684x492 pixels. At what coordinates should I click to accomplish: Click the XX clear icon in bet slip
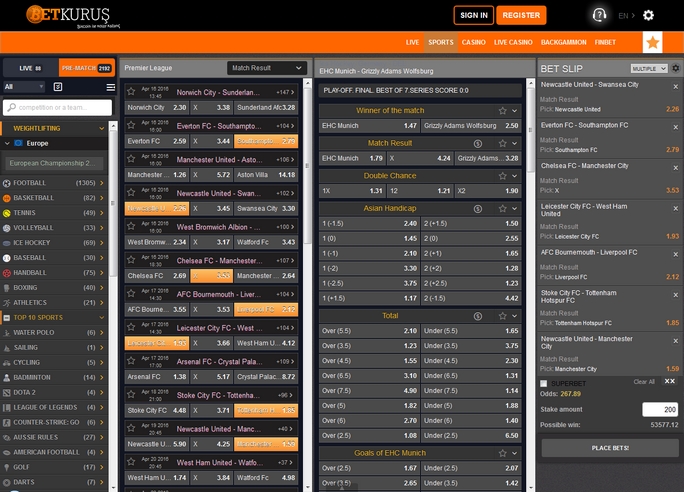(x=670, y=381)
